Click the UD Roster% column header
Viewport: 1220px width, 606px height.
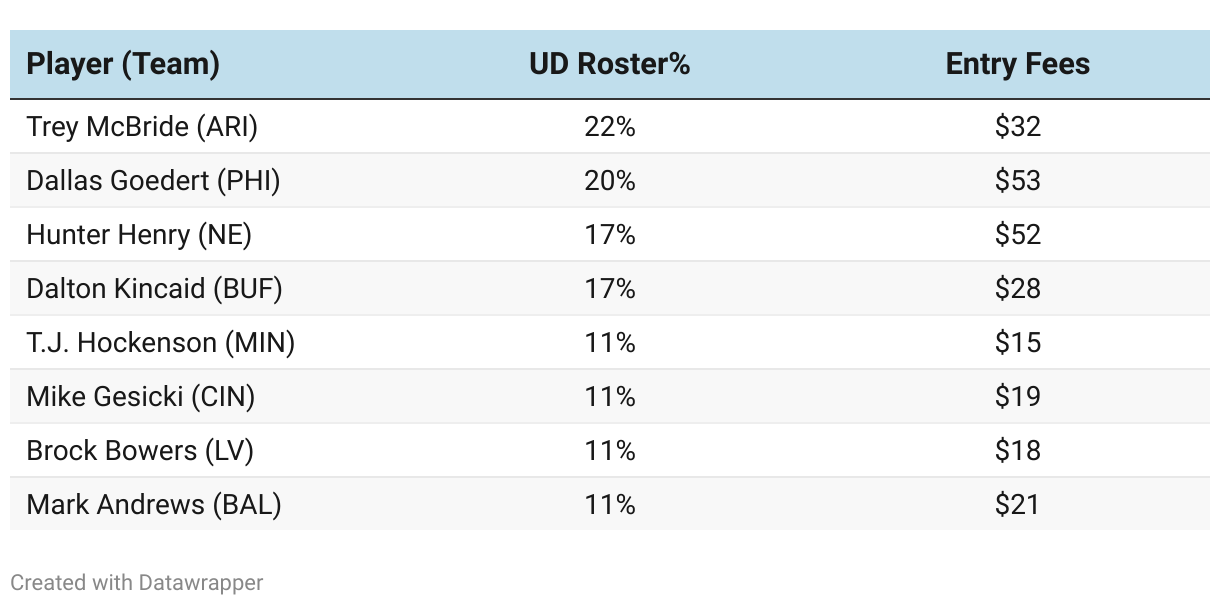click(609, 64)
